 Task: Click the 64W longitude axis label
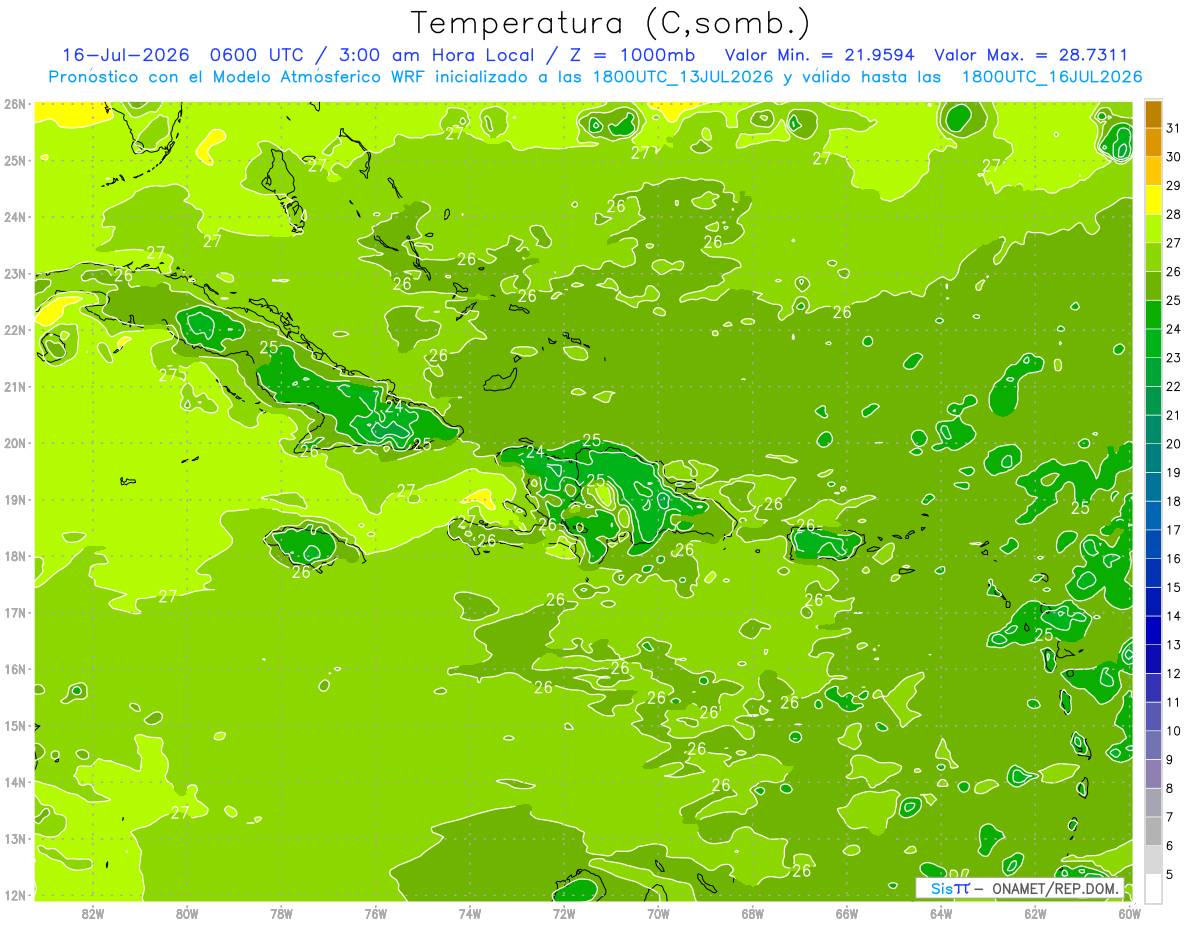(x=941, y=913)
